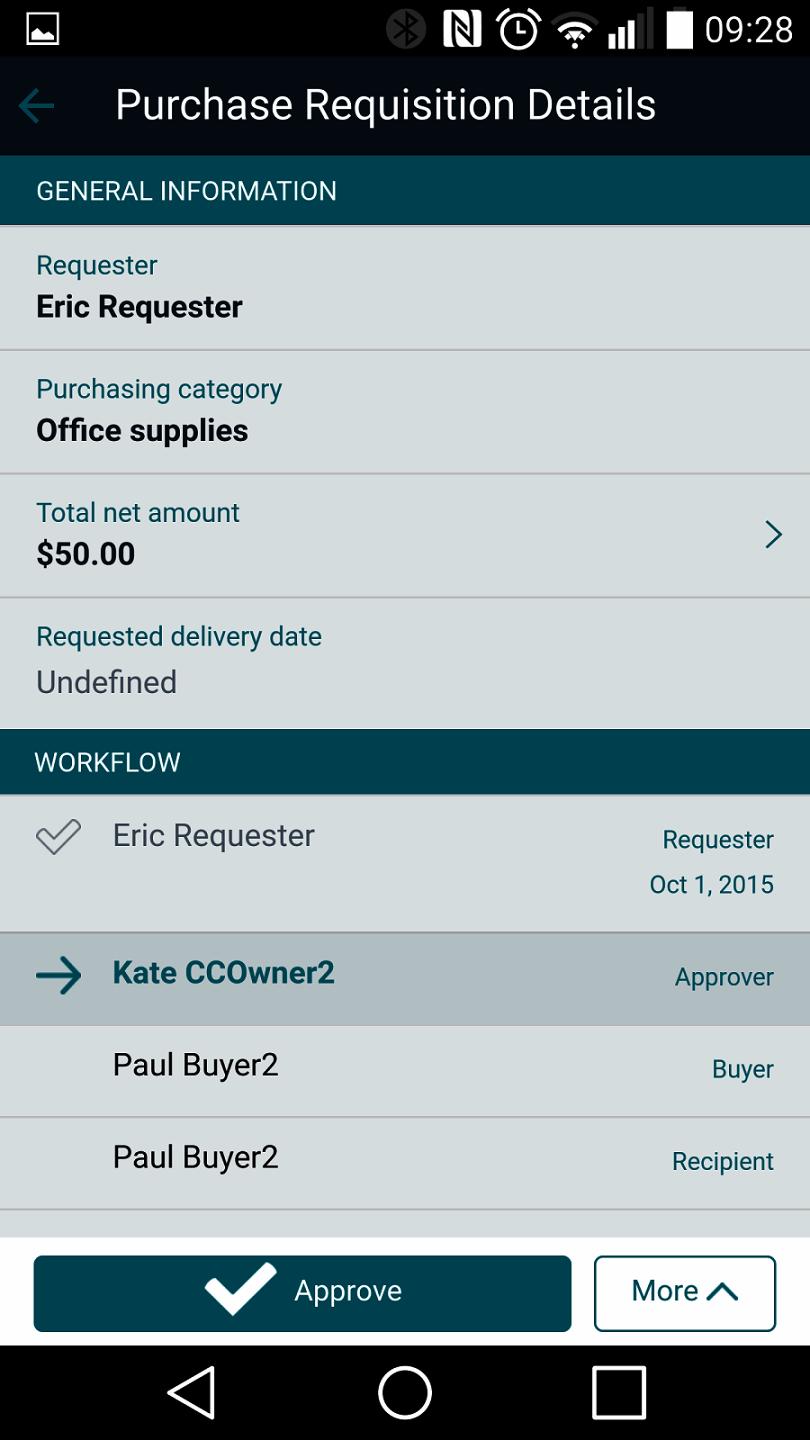Open Paul Buyer2 buyer workflow entry

tap(405, 1069)
